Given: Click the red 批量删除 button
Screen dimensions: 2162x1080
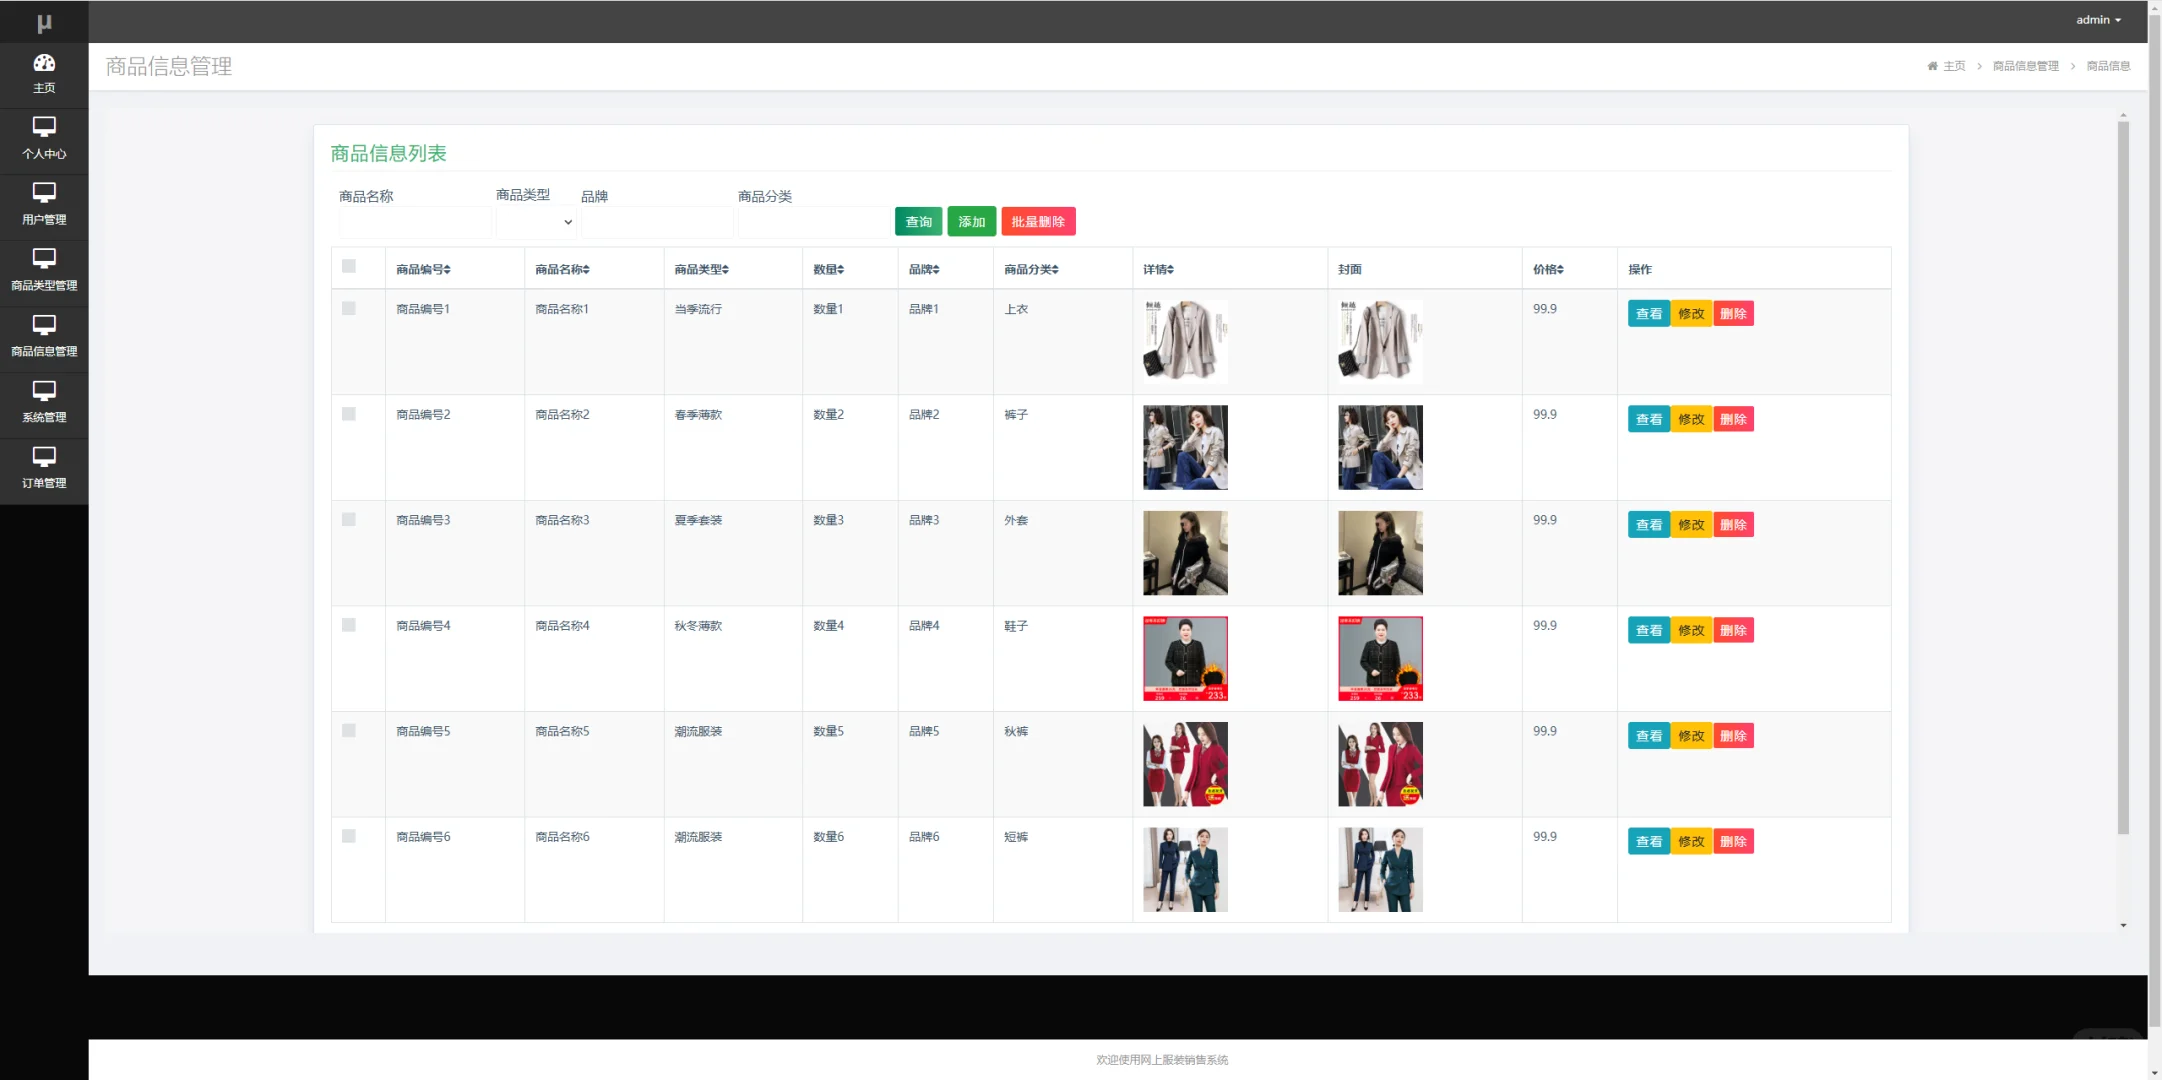Looking at the screenshot, I should (x=1038, y=222).
